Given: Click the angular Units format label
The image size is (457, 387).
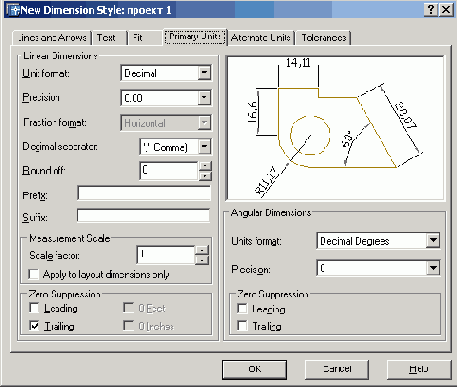Looking at the screenshot, I should click(256, 241).
